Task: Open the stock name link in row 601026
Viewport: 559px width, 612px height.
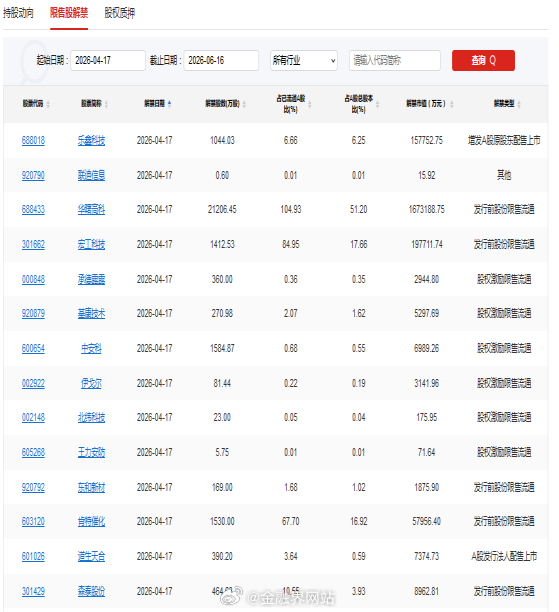Action: click(91, 556)
